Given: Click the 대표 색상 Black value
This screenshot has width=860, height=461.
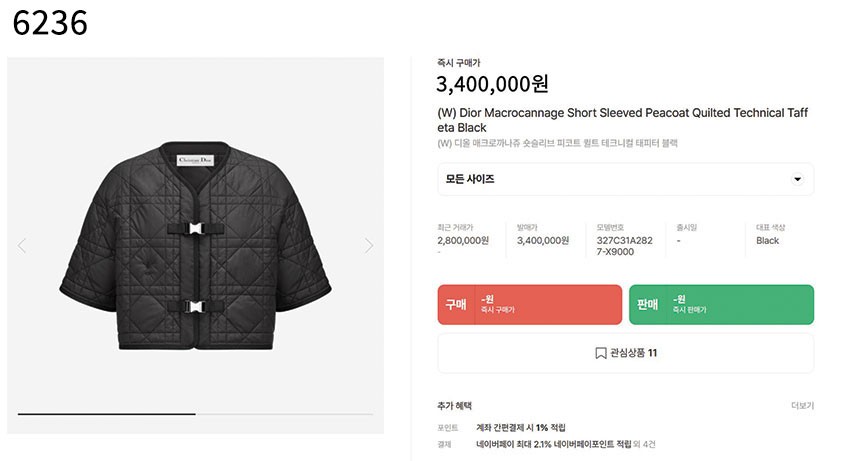Looking at the screenshot, I should tap(768, 241).
